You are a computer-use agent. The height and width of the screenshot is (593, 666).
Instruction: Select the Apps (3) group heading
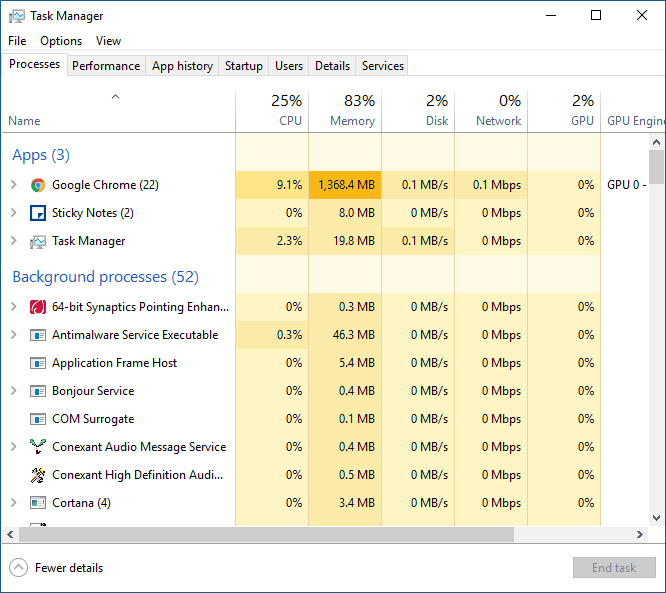tap(41, 155)
